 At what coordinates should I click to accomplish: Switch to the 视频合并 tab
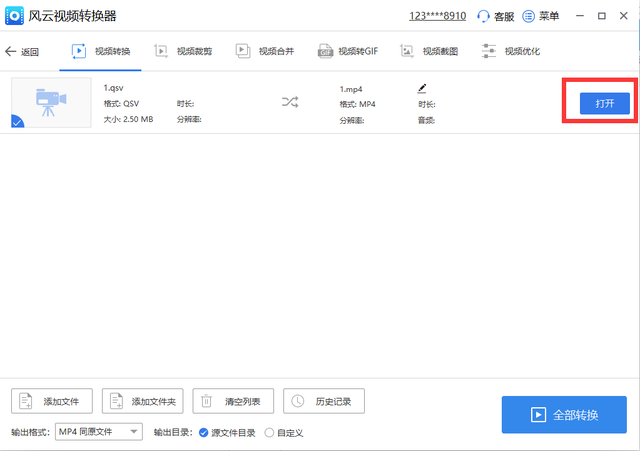[265, 51]
